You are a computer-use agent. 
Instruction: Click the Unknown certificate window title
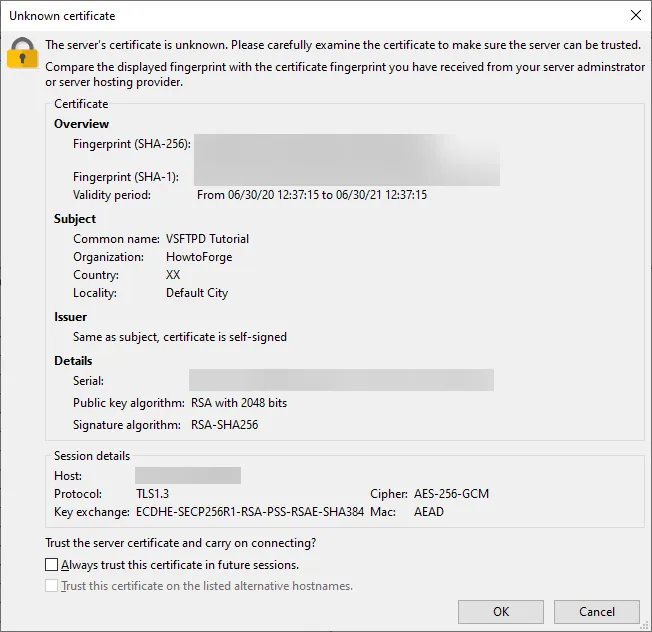[62, 16]
